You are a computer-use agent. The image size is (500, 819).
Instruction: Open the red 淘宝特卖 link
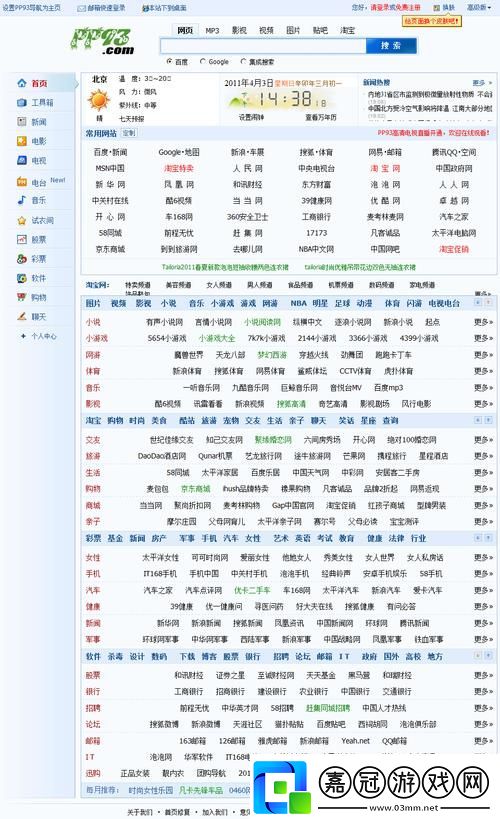(179, 168)
